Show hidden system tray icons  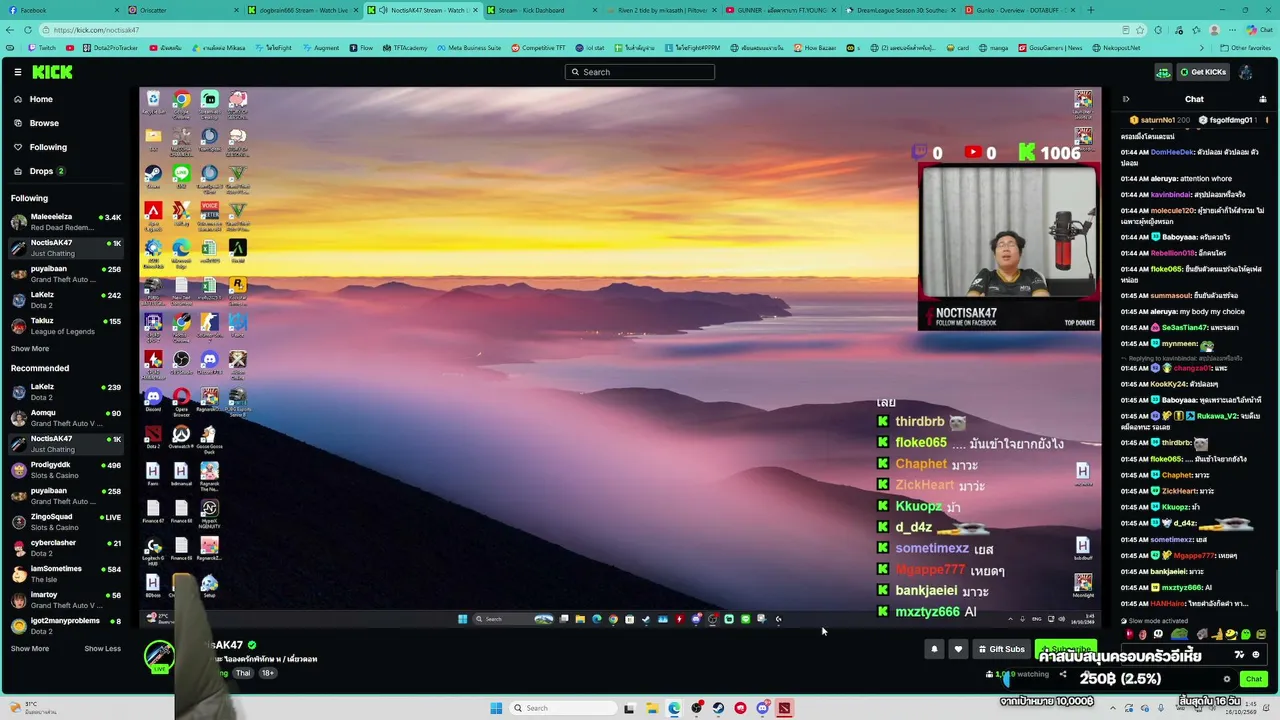[1111, 708]
